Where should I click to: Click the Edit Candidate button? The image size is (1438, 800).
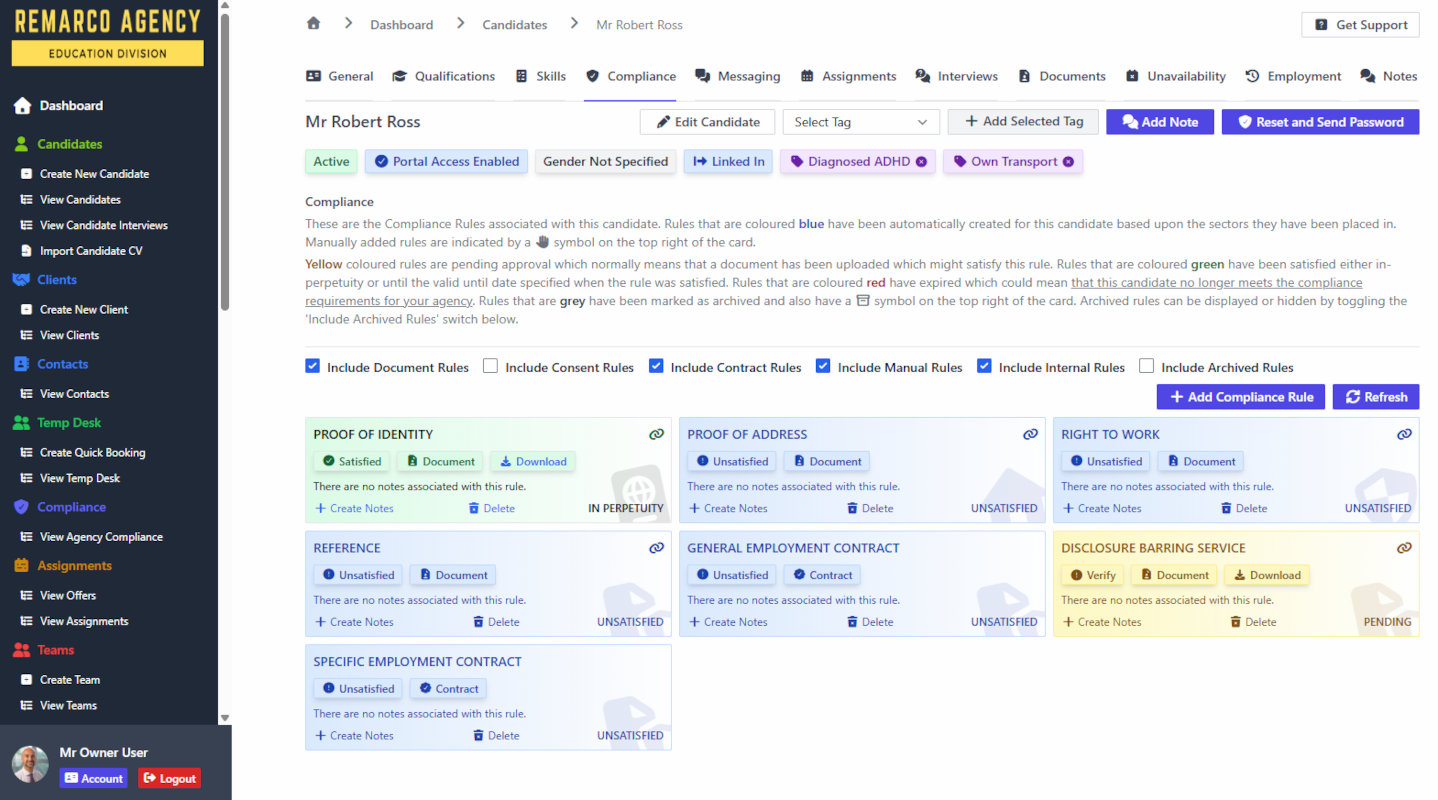pyautogui.click(x=707, y=122)
